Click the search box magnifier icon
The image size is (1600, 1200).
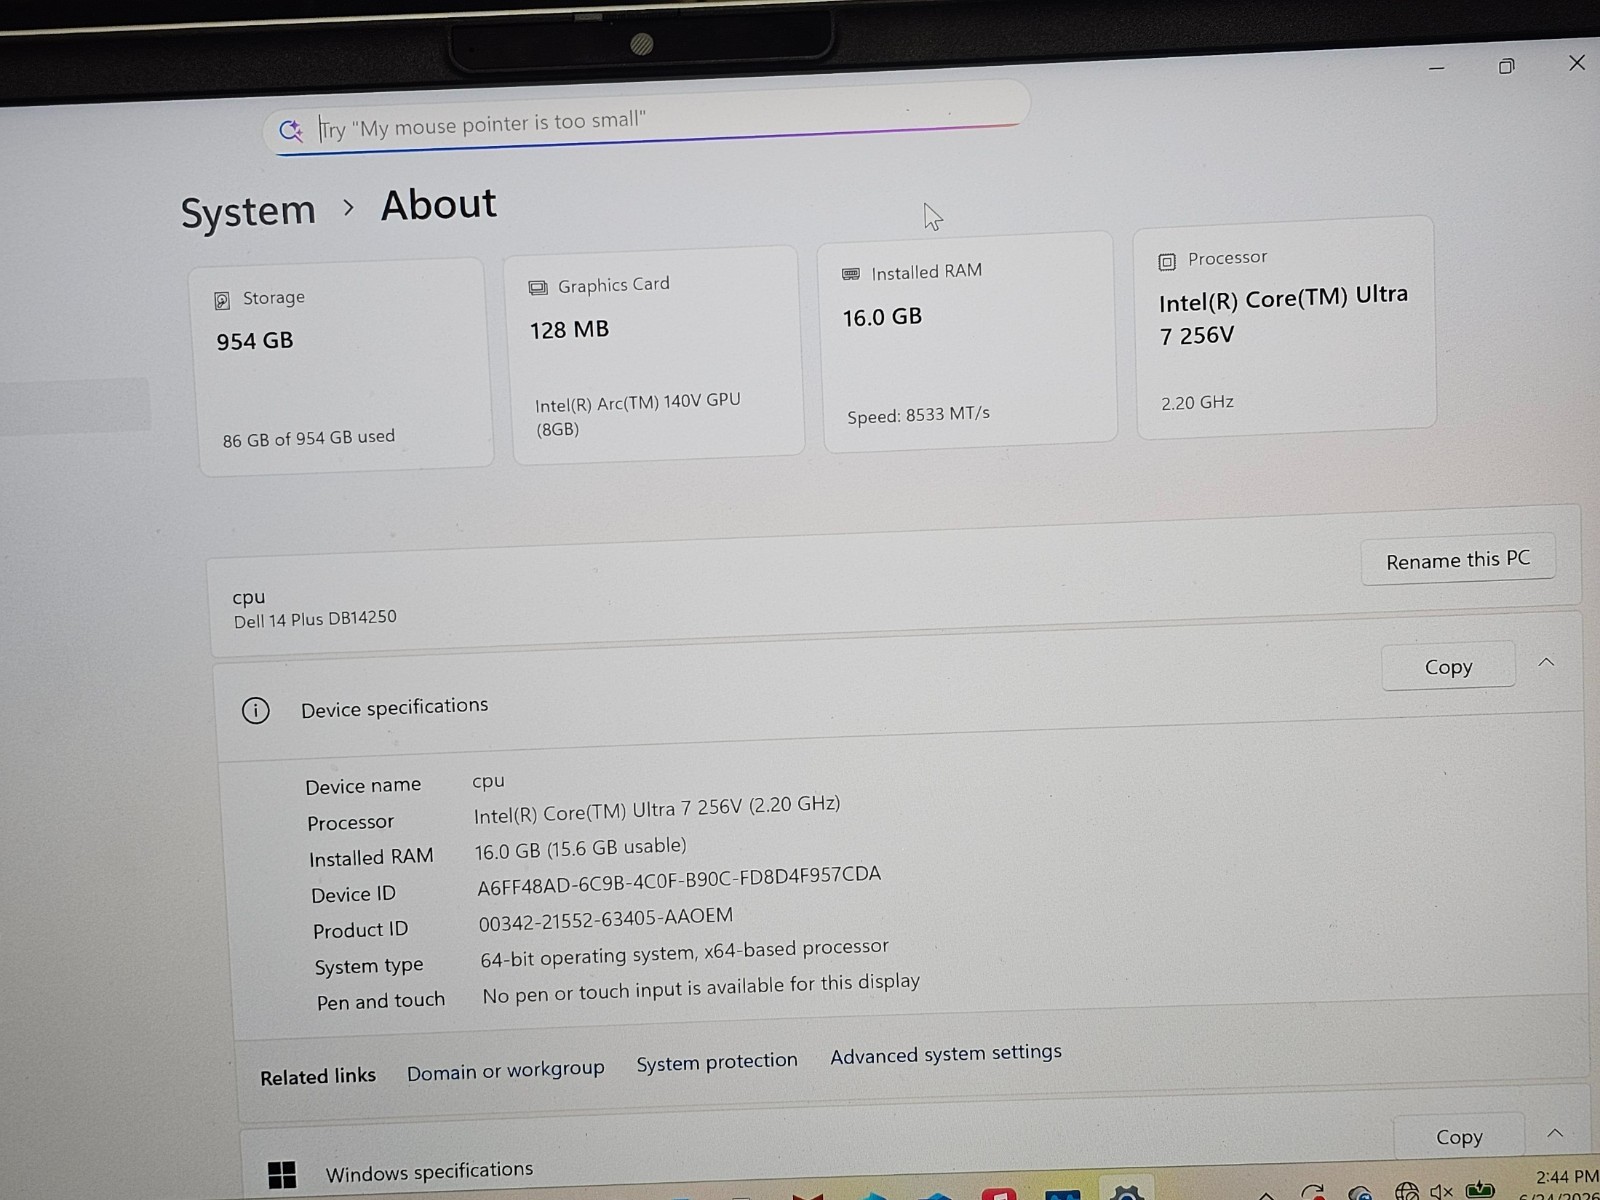(291, 130)
